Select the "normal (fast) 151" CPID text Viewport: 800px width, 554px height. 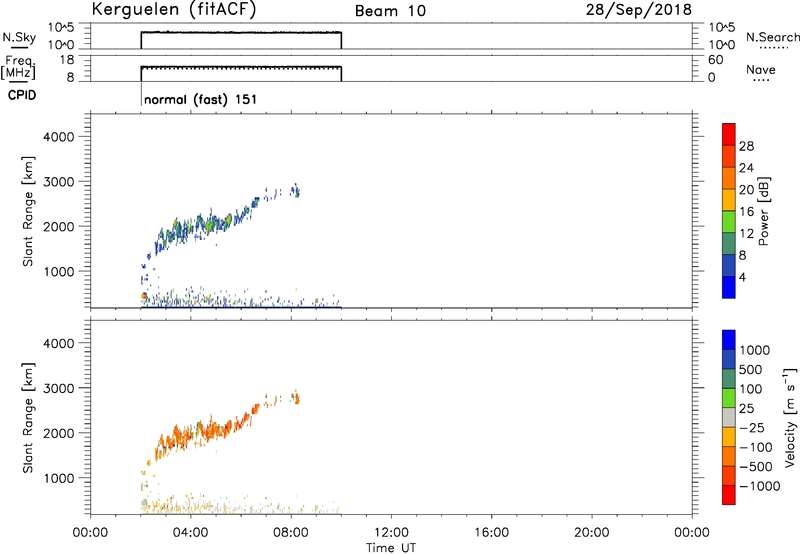pos(201,99)
